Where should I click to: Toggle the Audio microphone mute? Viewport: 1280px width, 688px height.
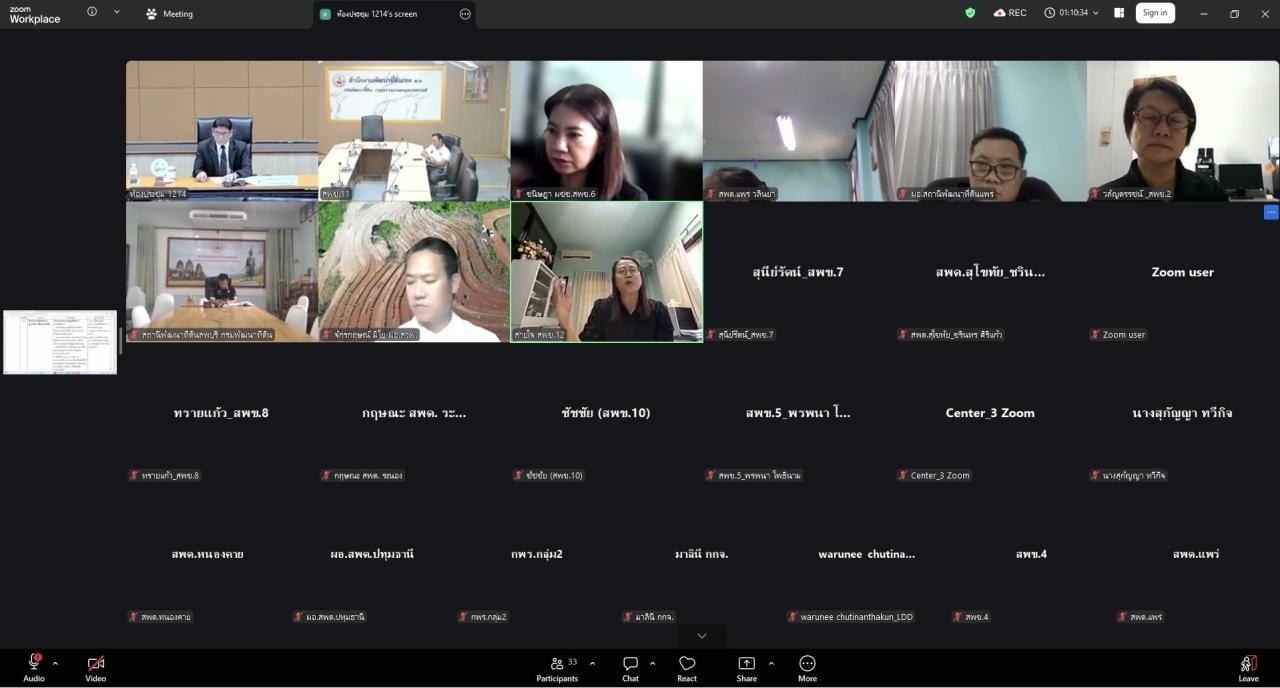tap(34, 663)
